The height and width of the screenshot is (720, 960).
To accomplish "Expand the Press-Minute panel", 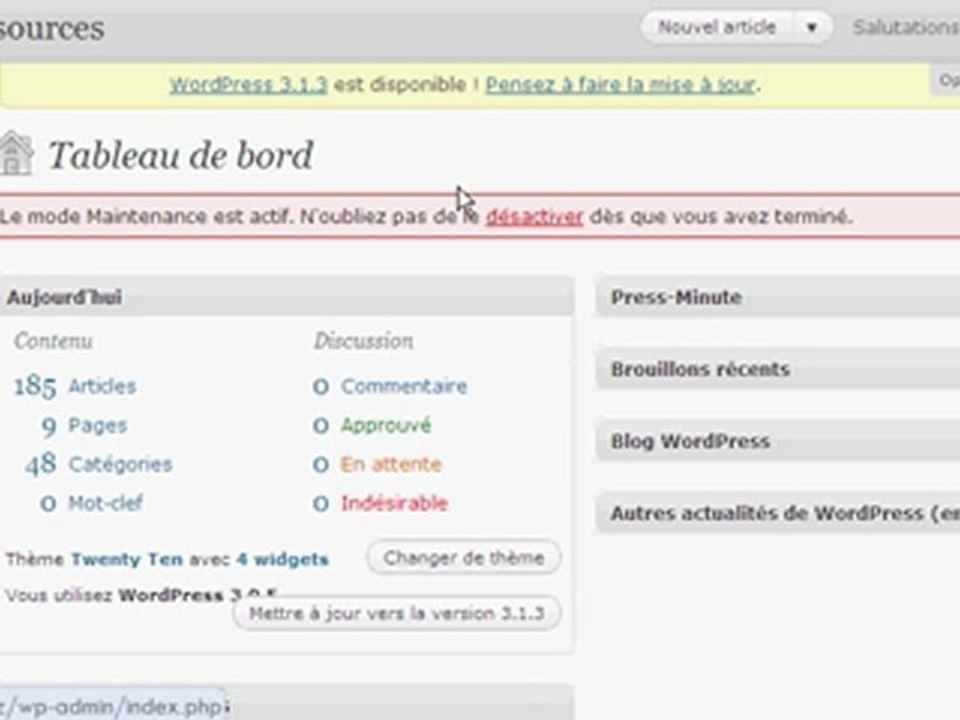I will click(778, 297).
